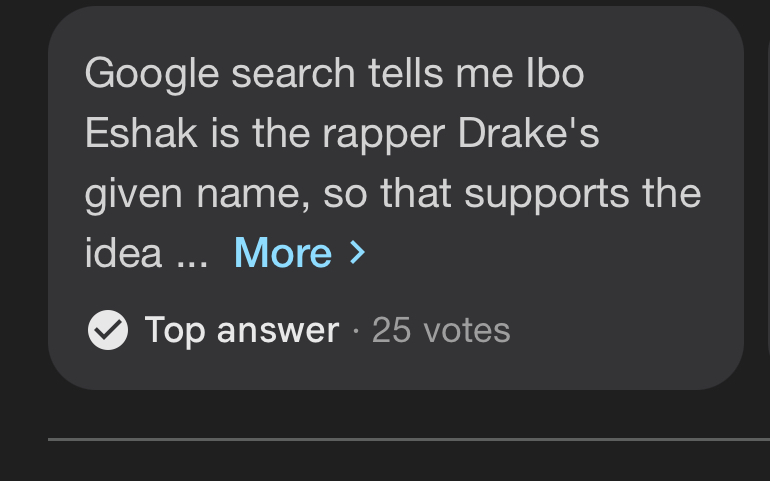Viewport: 770px width, 481px height.
Task: Select the Top answer label
Action: 242,330
